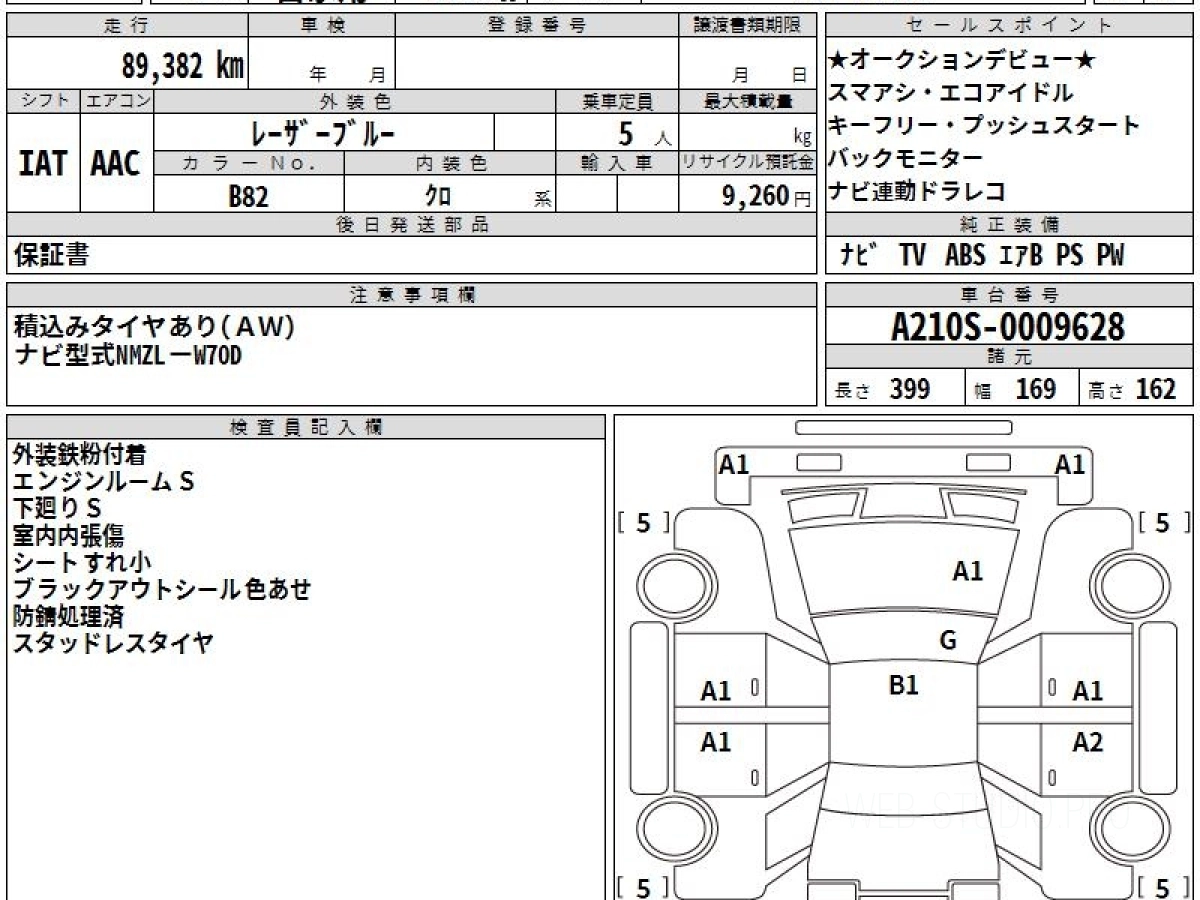The width and height of the screenshot is (1200, 900).
Task: Select the 5 人 seating capacity value
Action: point(645,133)
